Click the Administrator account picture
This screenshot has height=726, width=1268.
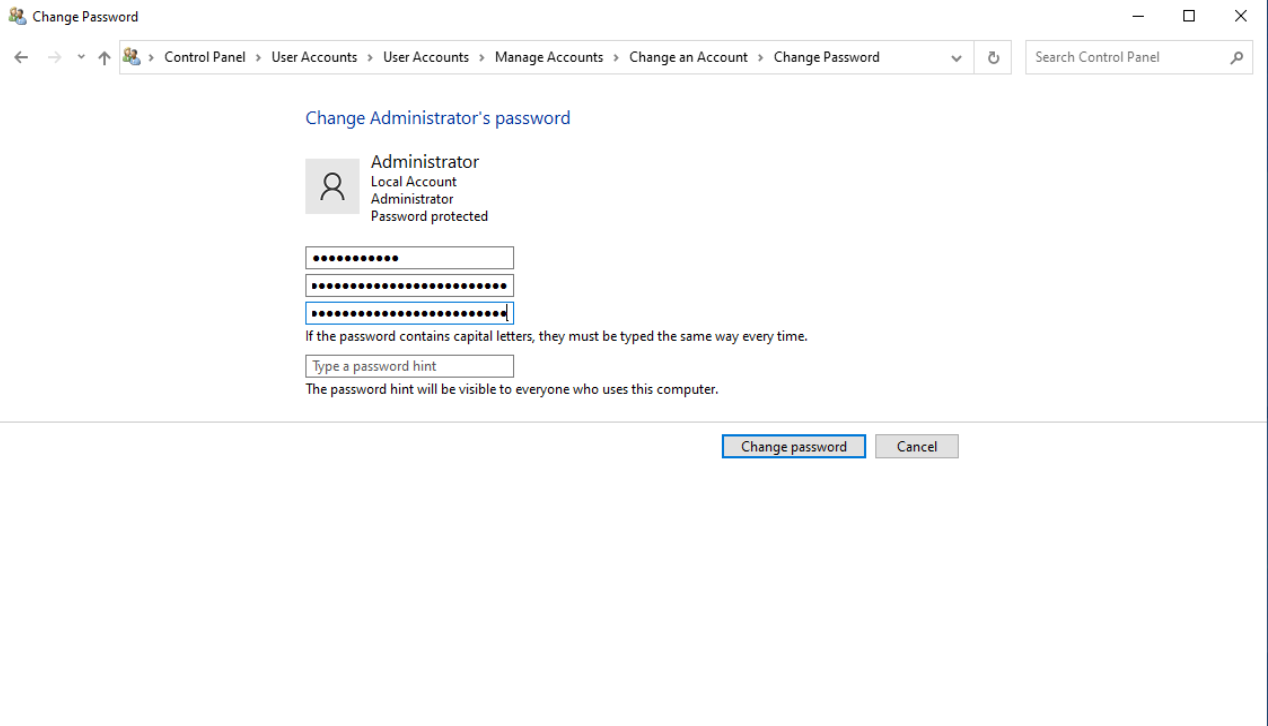332,186
